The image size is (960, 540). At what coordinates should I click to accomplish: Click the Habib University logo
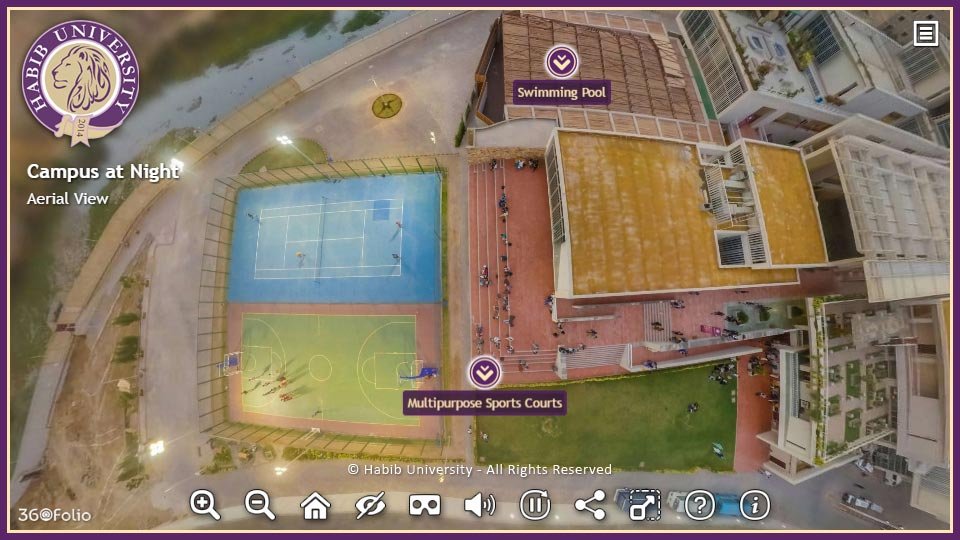[80, 80]
